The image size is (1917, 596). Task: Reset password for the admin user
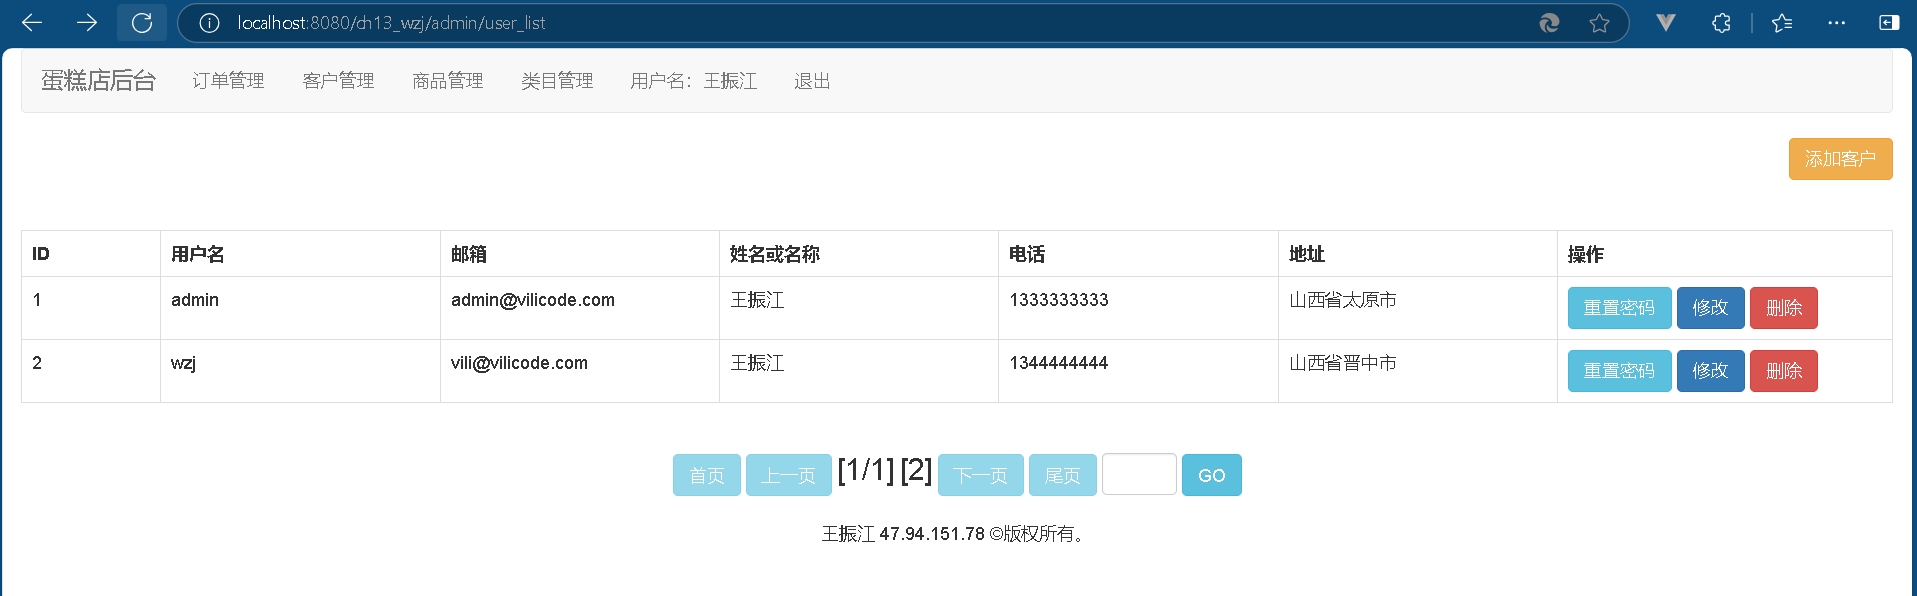click(x=1619, y=308)
